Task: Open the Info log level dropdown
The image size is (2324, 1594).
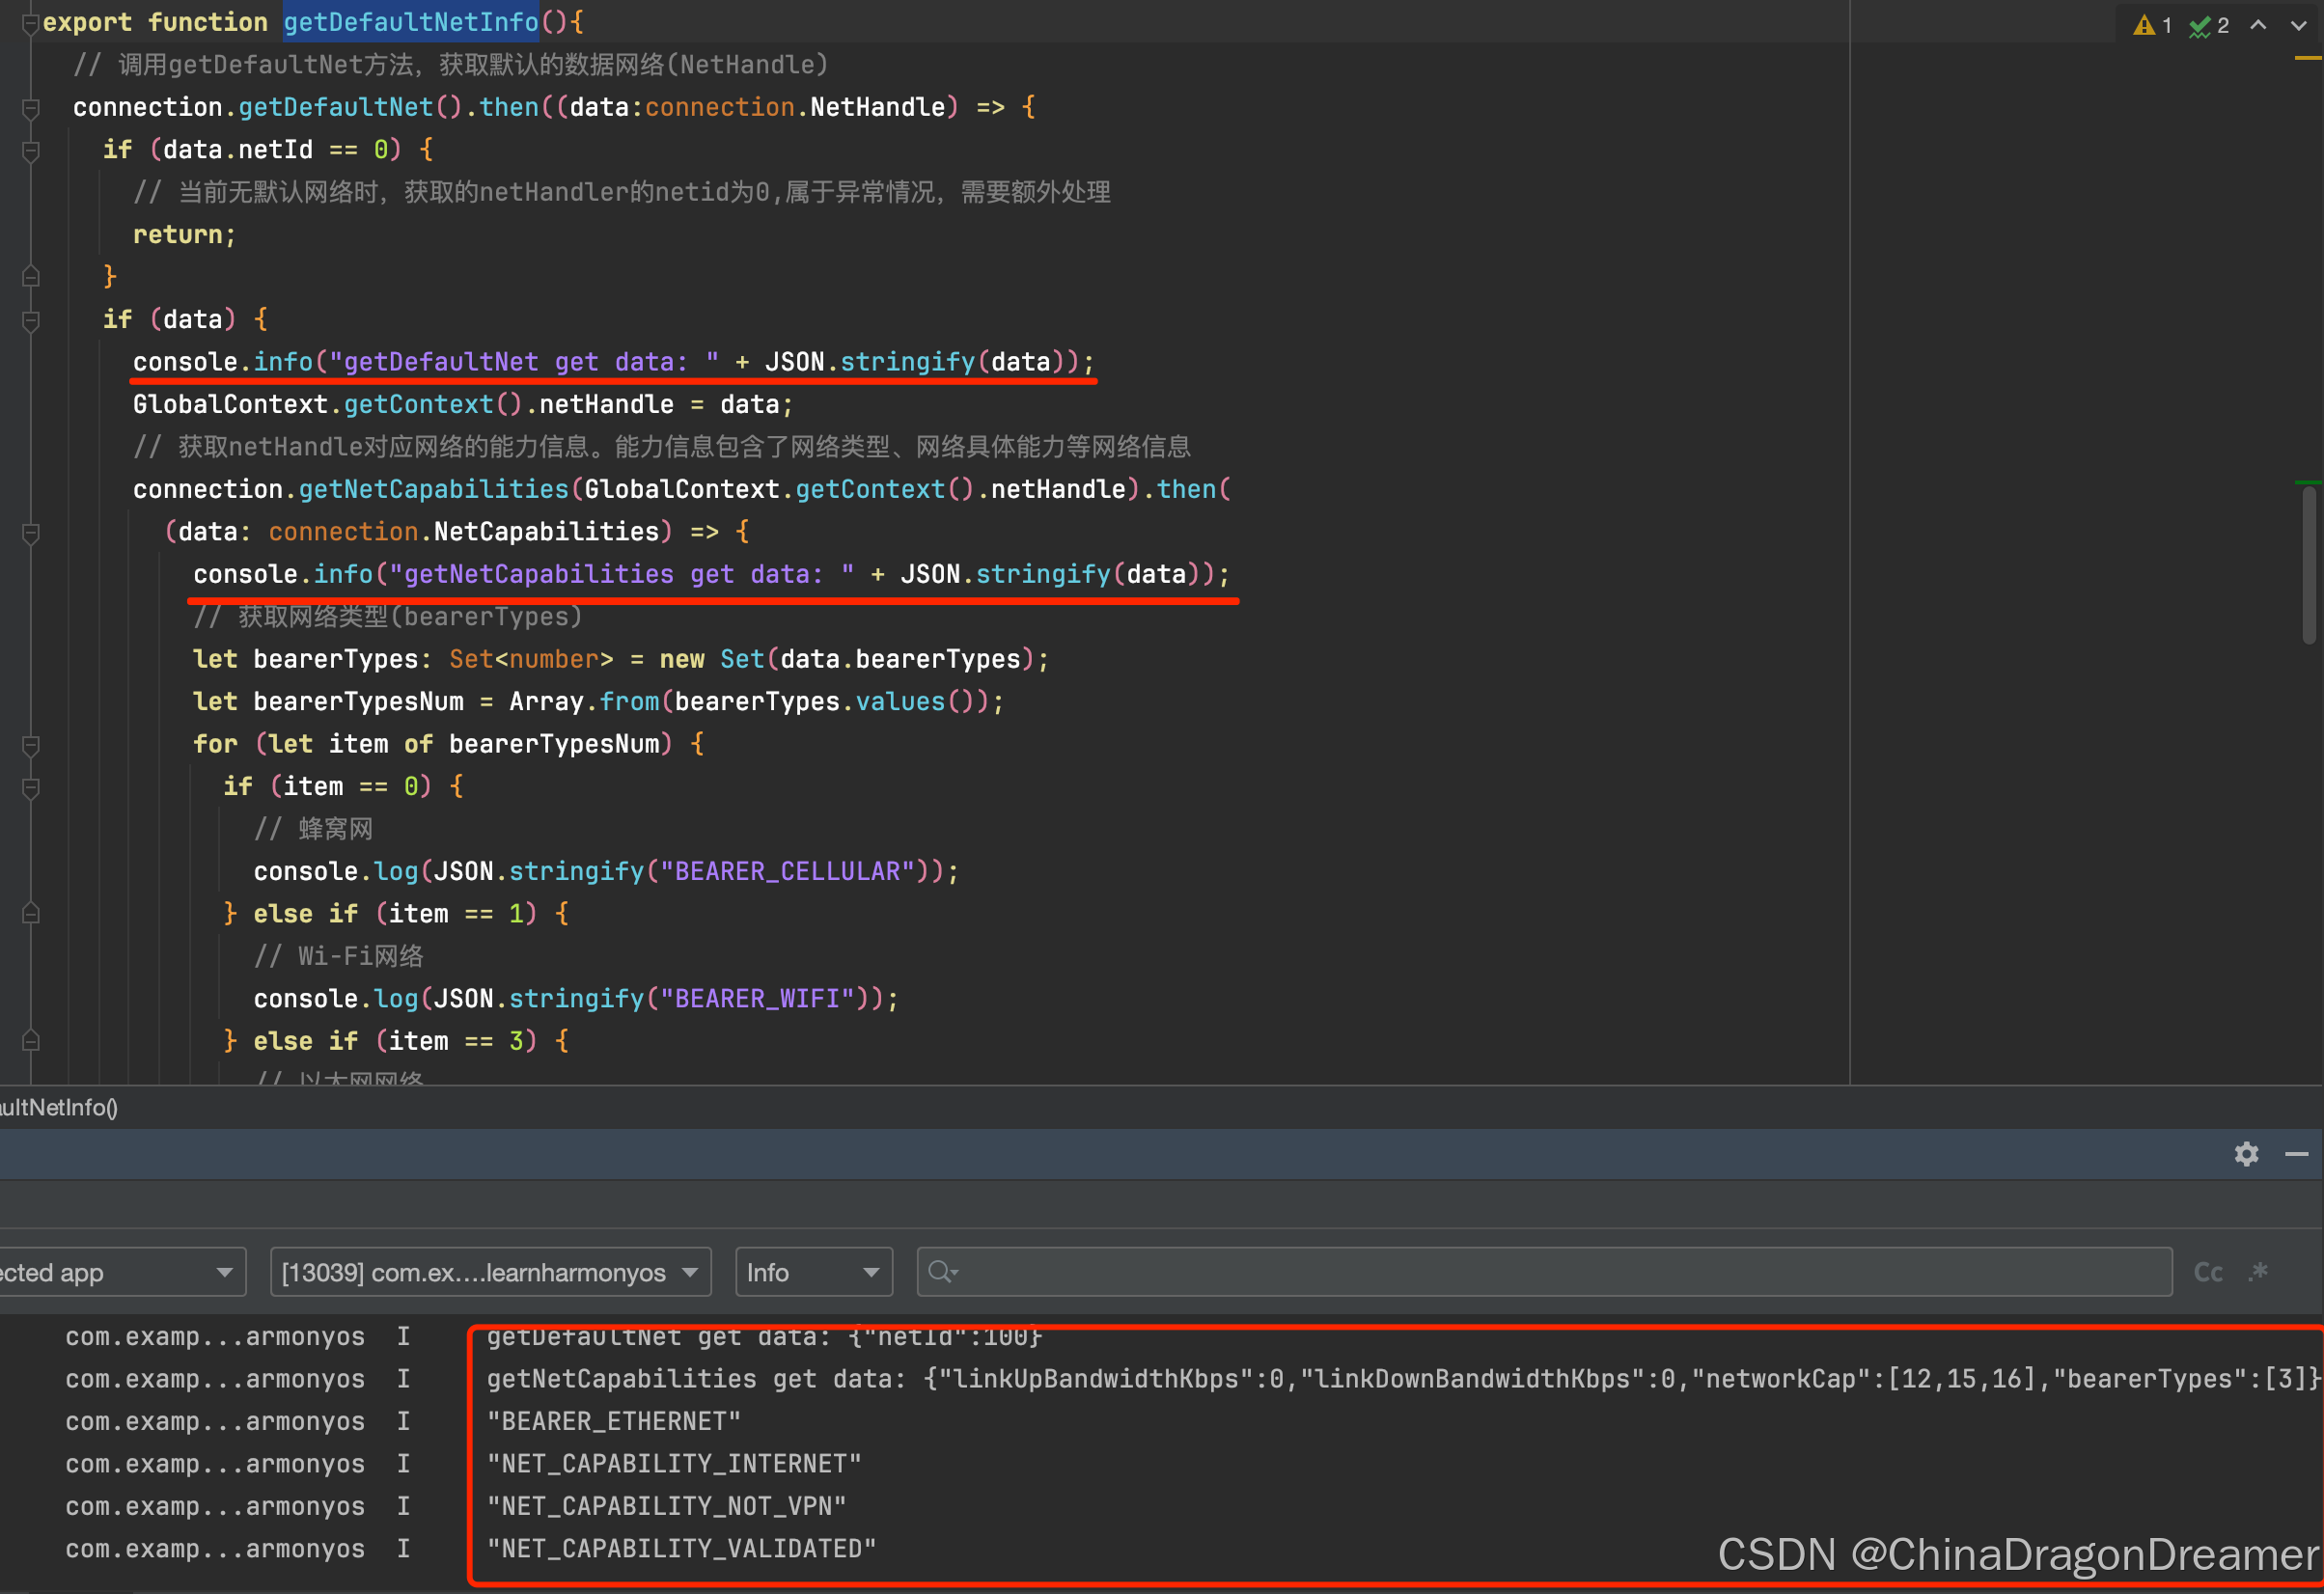Action: [x=813, y=1272]
